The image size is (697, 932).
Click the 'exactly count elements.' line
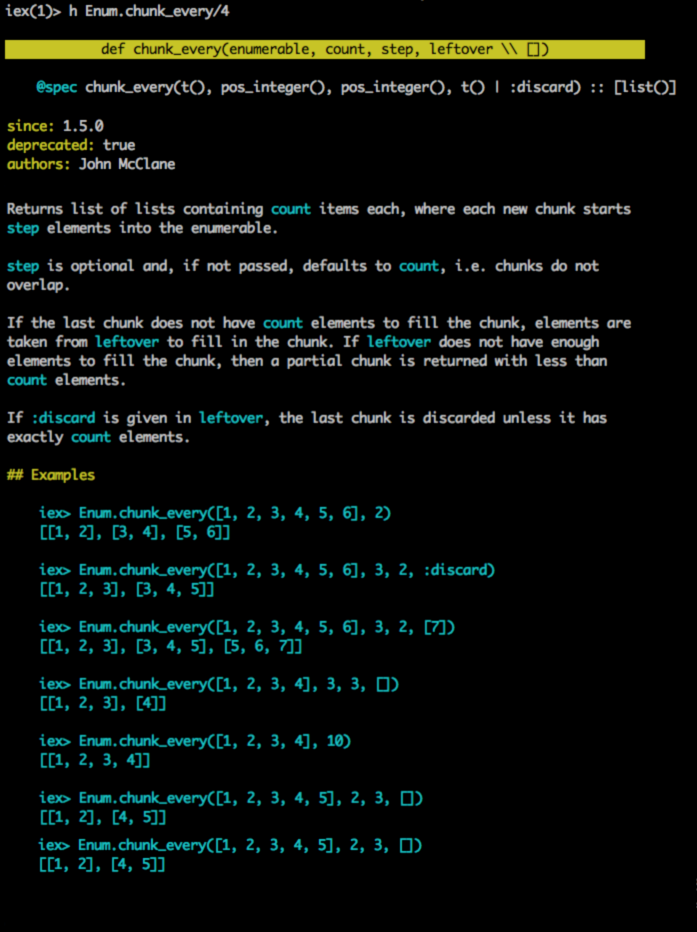pyautogui.click(x=98, y=437)
